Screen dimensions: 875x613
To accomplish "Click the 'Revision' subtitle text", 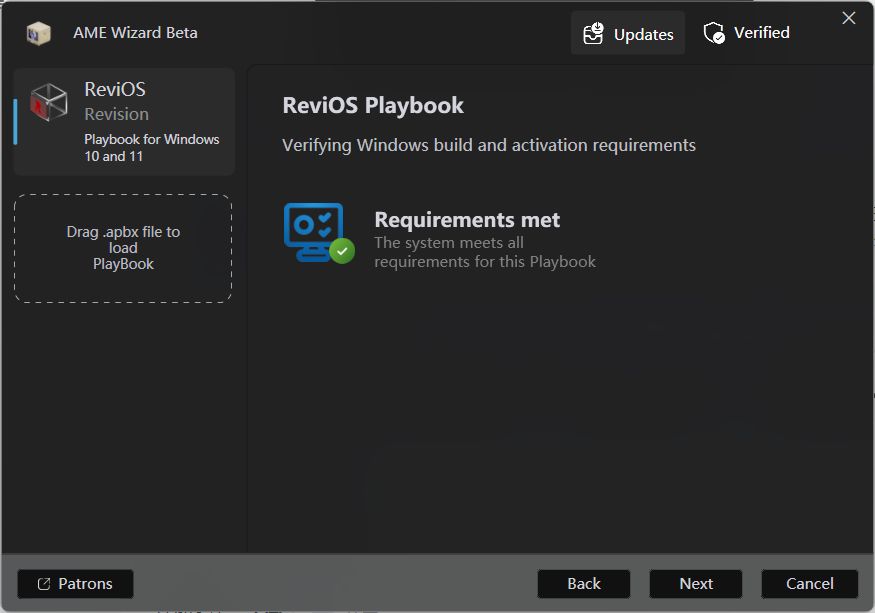I will pos(117,114).
